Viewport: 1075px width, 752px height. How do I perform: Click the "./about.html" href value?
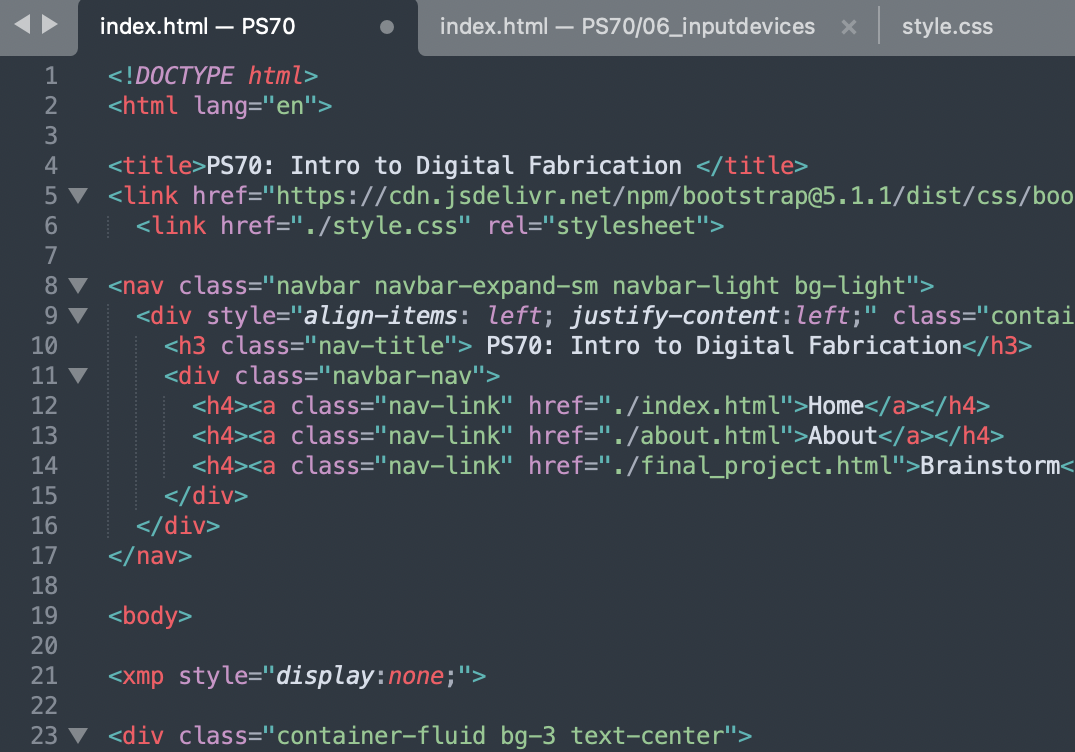[x=696, y=436]
